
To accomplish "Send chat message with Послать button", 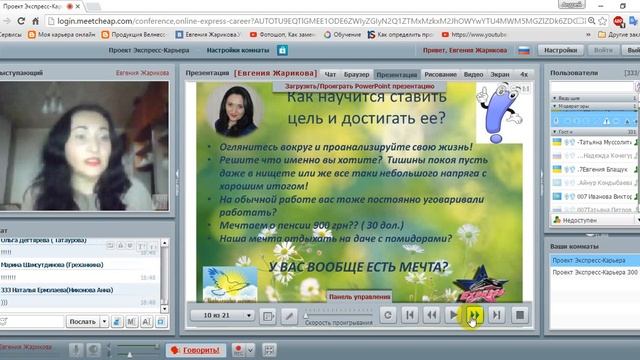I will tap(83, 322).
